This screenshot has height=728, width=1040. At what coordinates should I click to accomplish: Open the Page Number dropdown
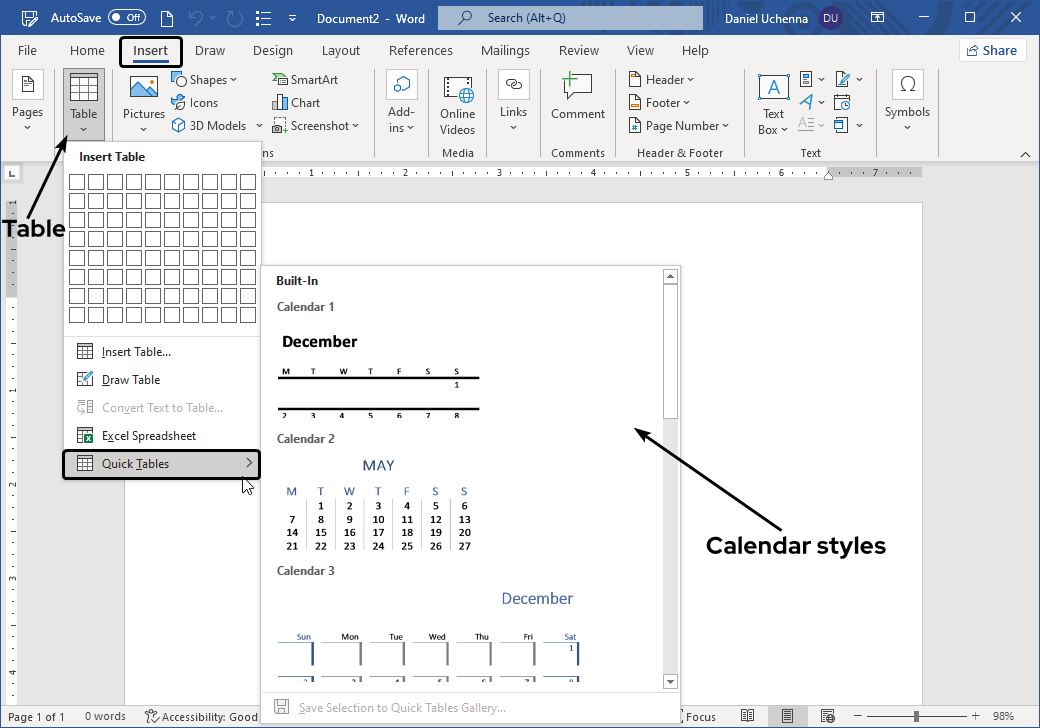680,125
